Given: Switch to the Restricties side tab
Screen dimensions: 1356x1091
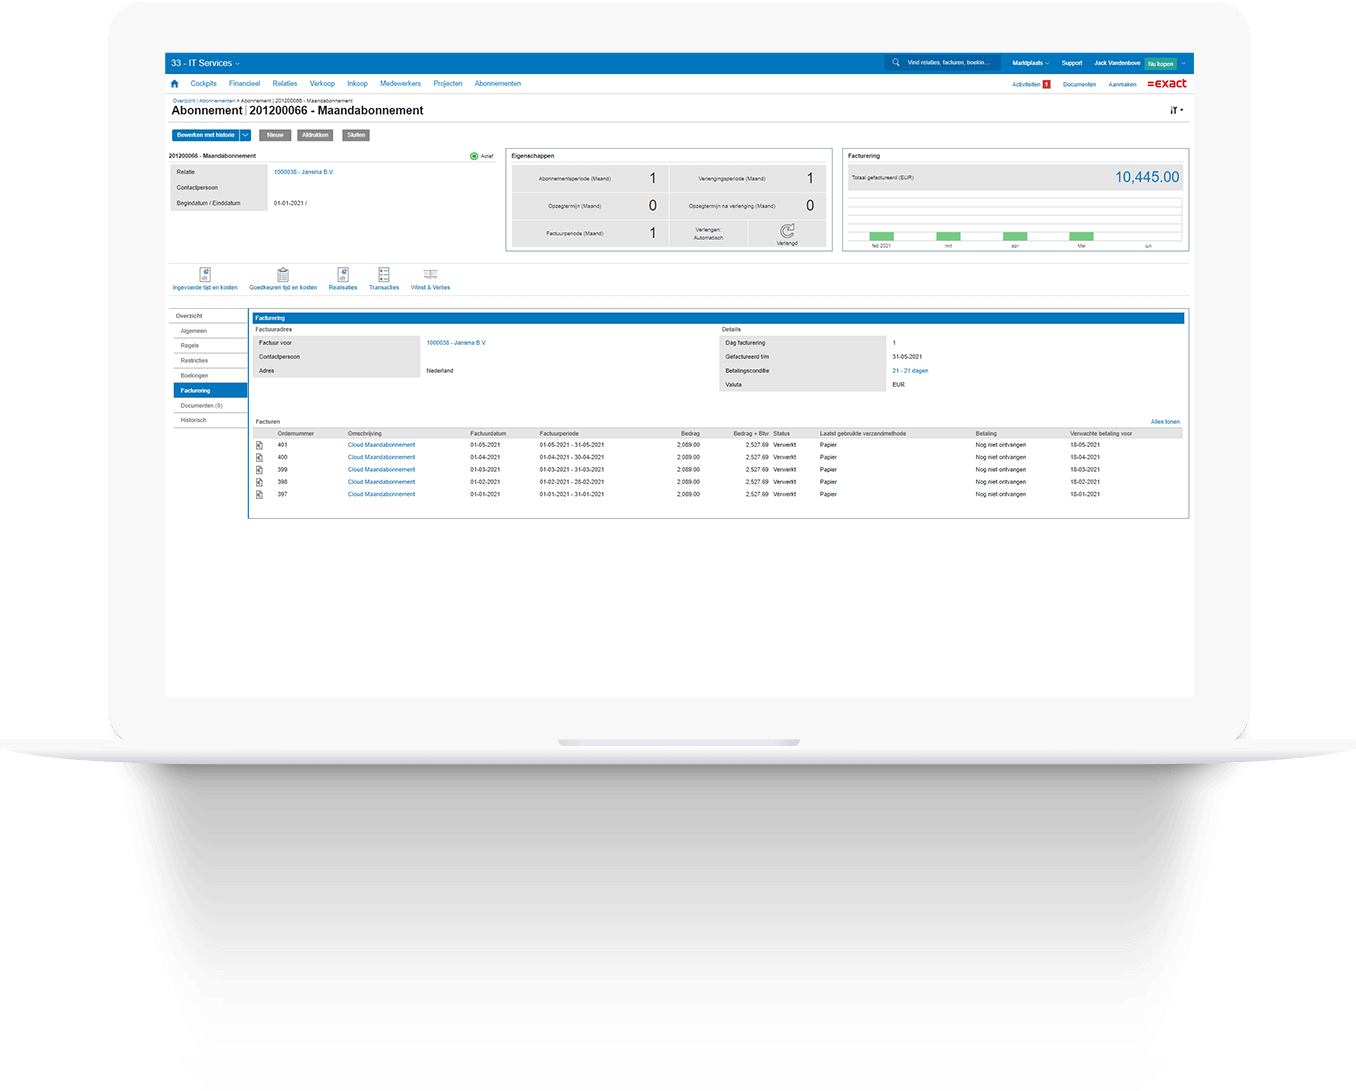Looking at the screenshot, I should coord(210,361).
